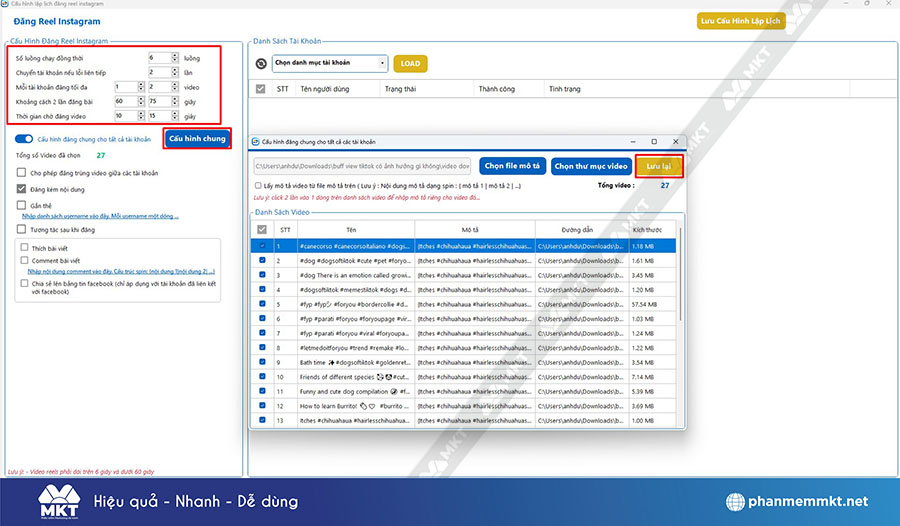Select the Funny and cute dog compilation row
The image size is (900, 526).
463,391
